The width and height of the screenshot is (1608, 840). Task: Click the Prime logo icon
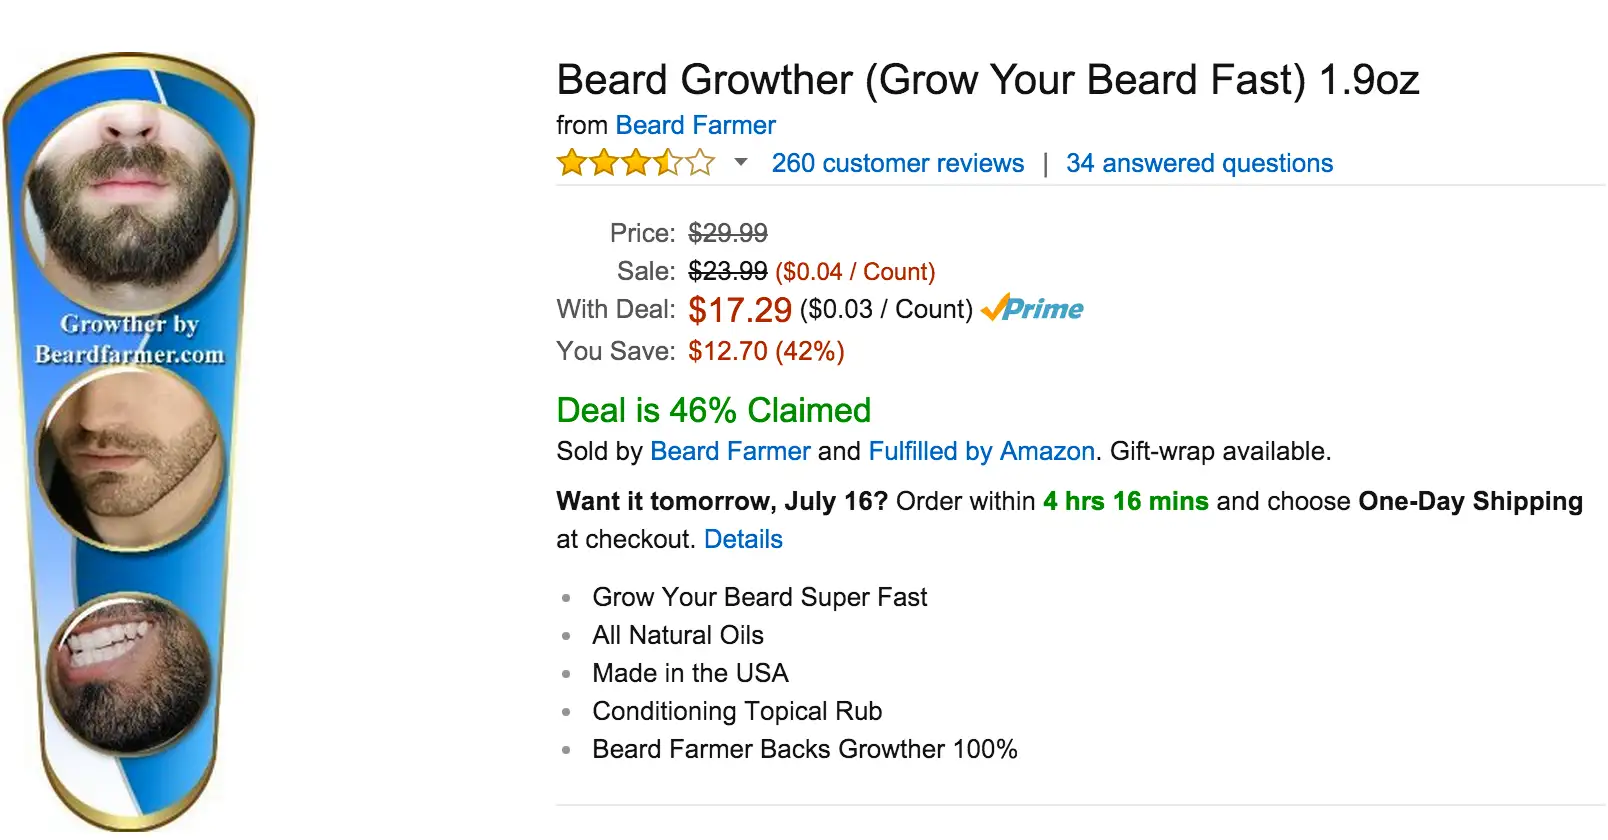(x=1032, y=309)
